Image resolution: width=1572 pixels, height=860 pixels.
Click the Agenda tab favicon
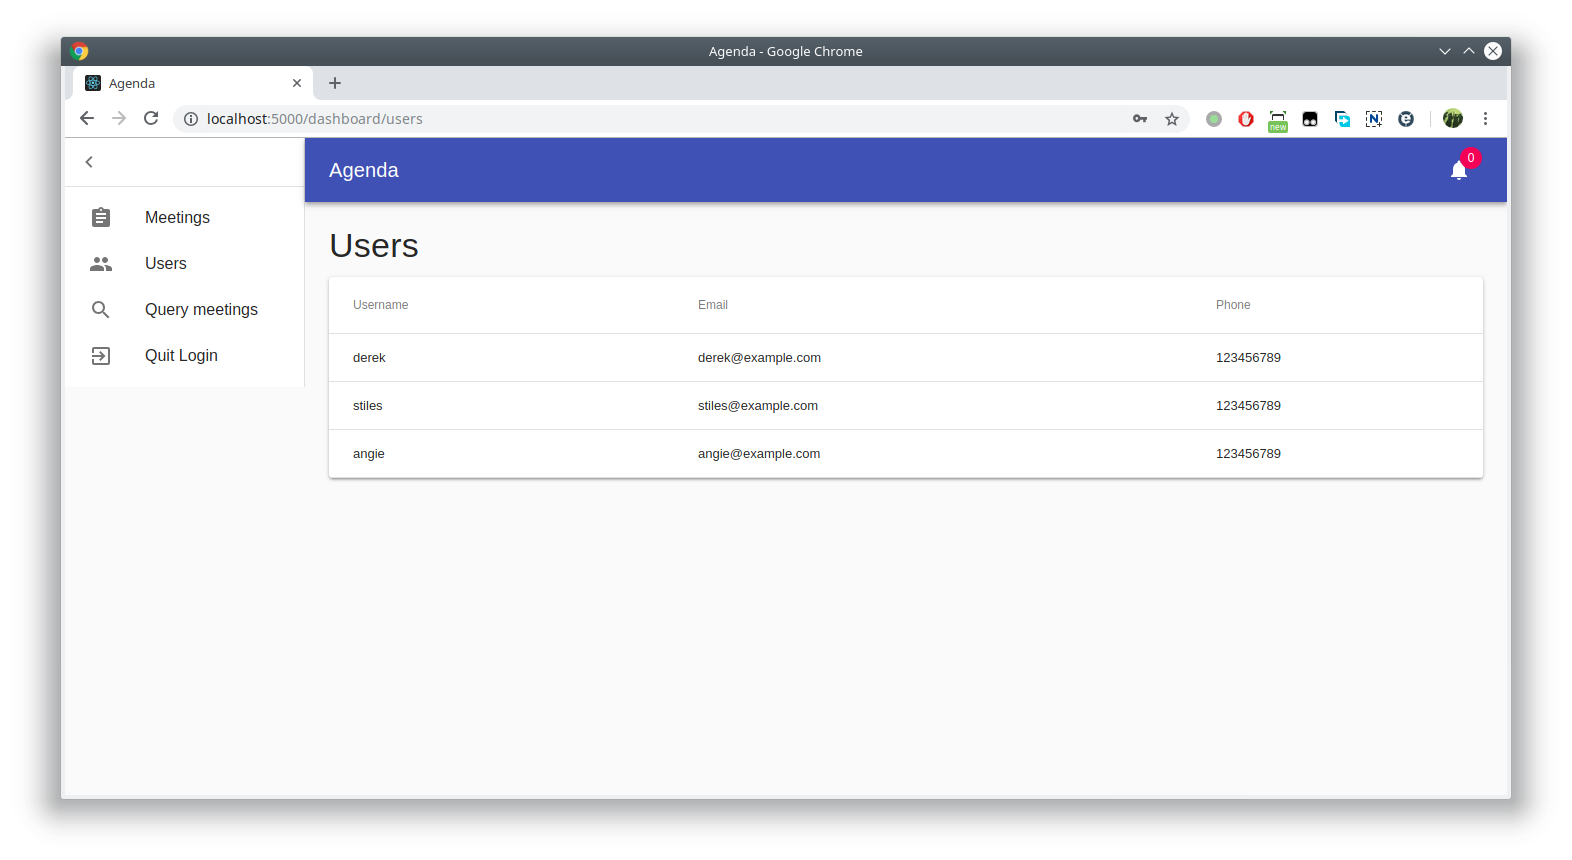(x=93, y=83)
